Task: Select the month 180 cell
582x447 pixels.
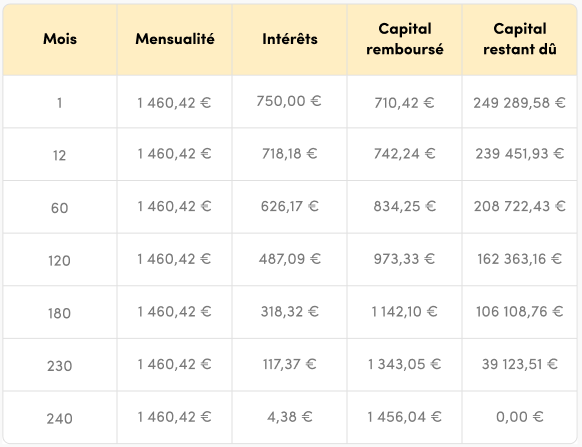Action: [x=60, y=313]
